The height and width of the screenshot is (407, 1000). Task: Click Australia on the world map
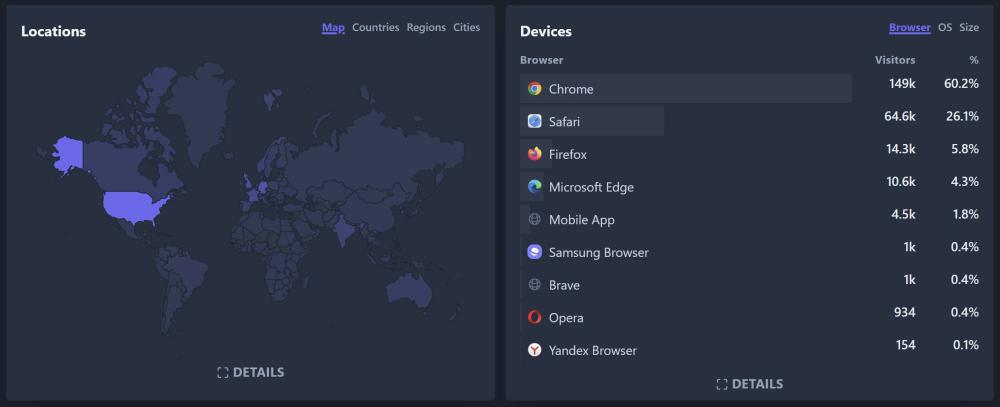click(x=410, y=287)
